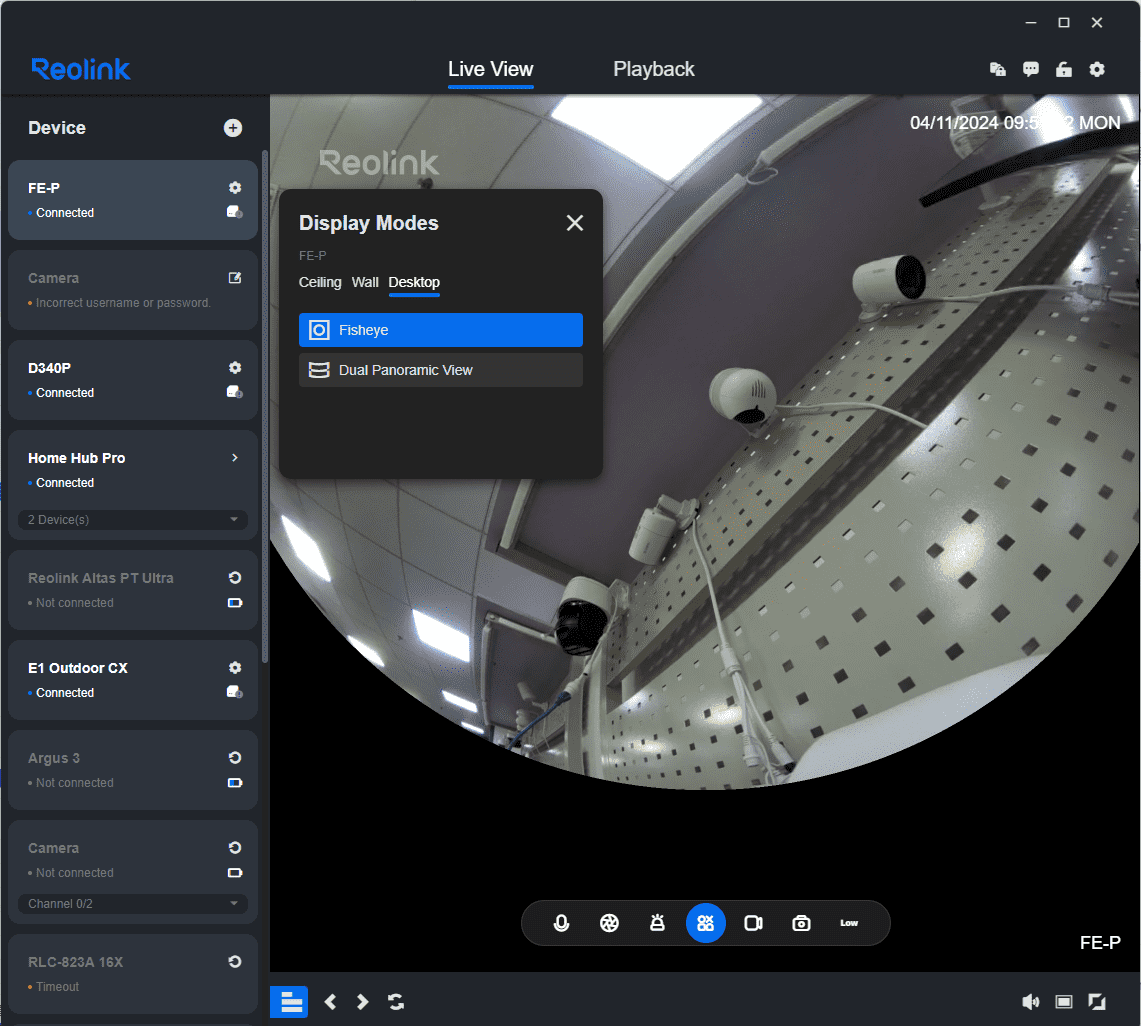The width and height of the screenshot is (1141, 1026).
Task: Click the "Not connected" status under Argus 3
Action: pyautogui.click(x=75, y=783)
